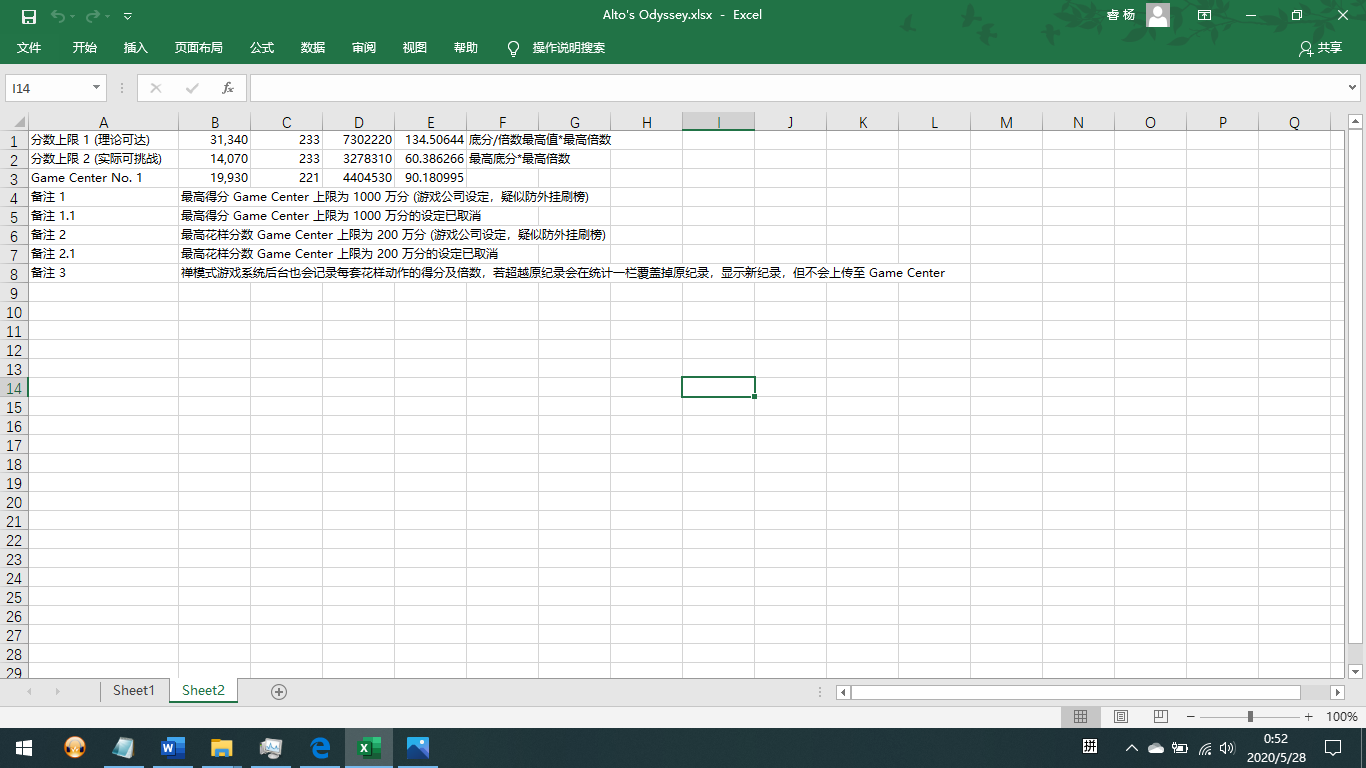The width and height of the screenshot is (1366, 768).
Task: Click the next sheet navigation arrow
Action: coord(57,692)
